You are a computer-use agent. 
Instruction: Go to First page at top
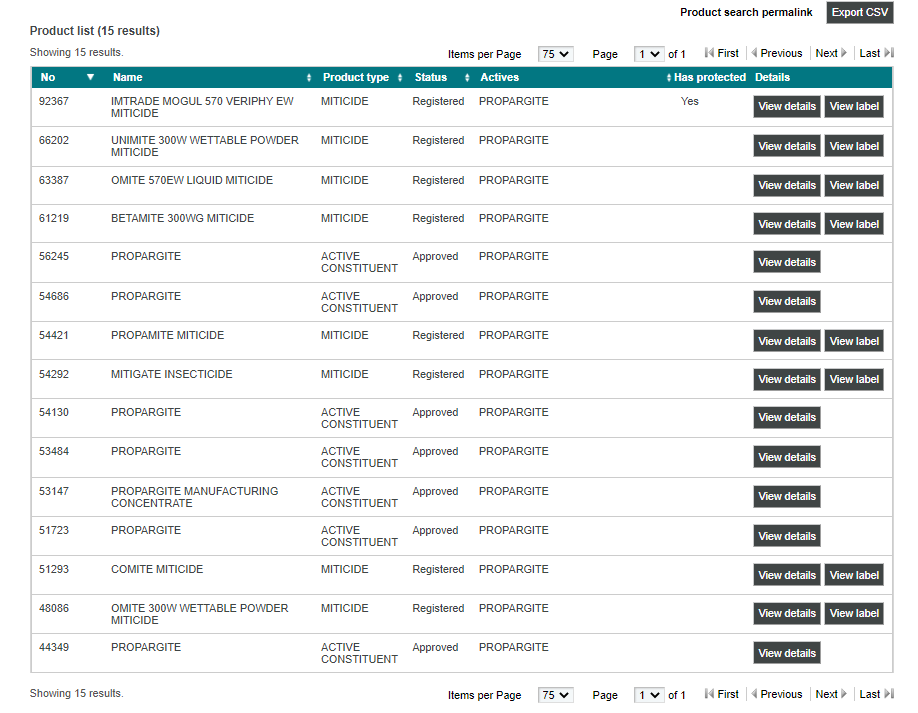point(722,53)
